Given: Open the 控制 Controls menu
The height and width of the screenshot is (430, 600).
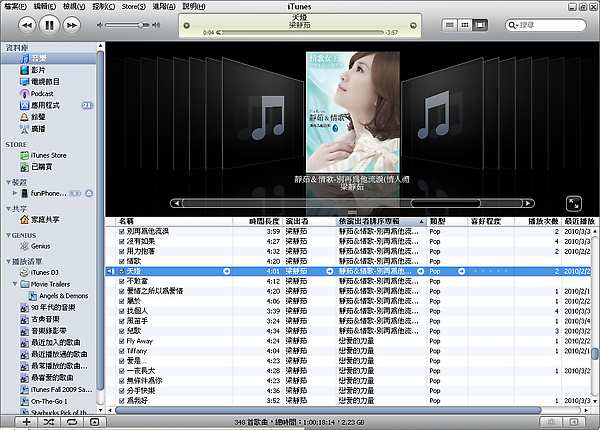Looking at the screenshot, I should [103, 7].
